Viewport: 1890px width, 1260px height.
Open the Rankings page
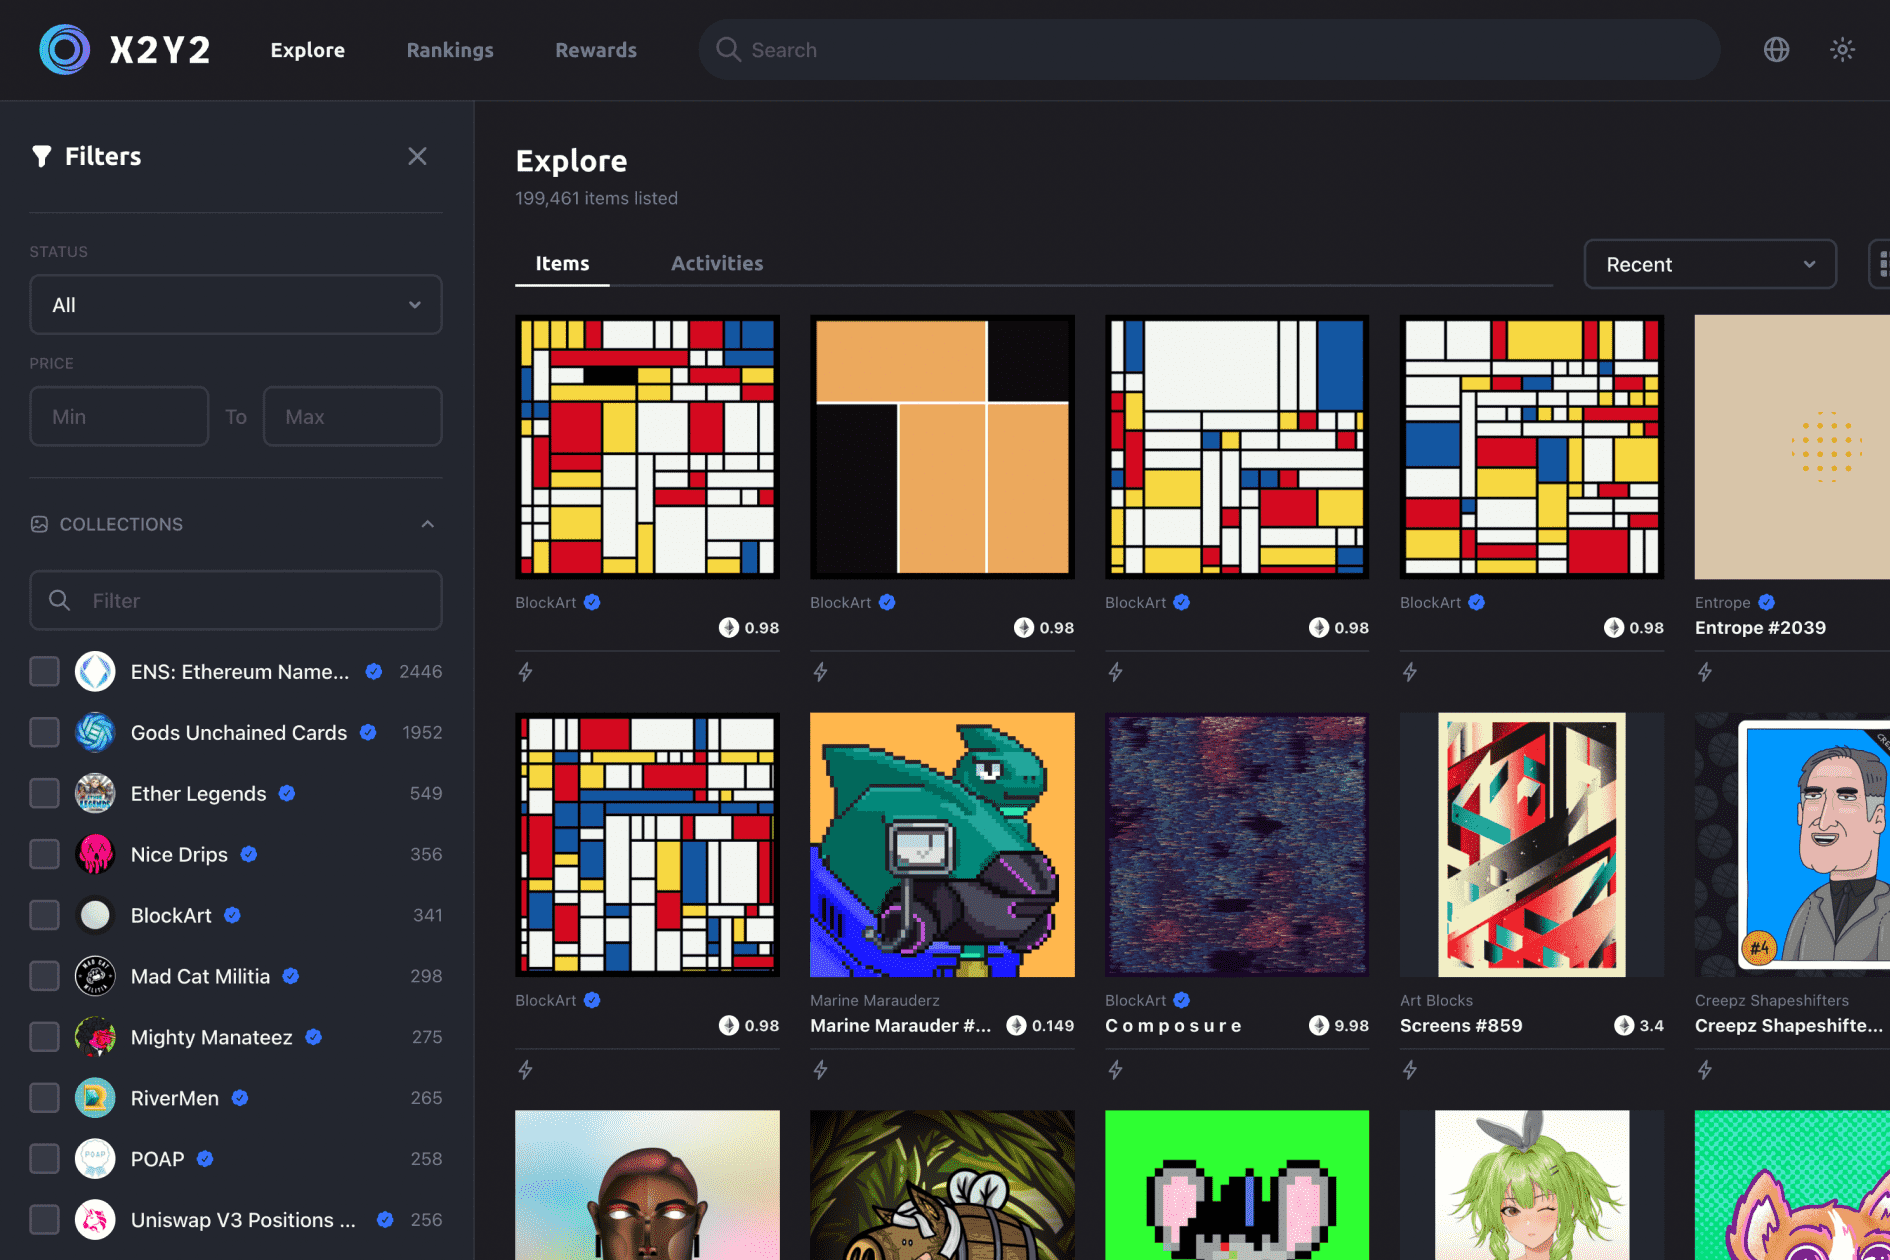coord(450,49)
